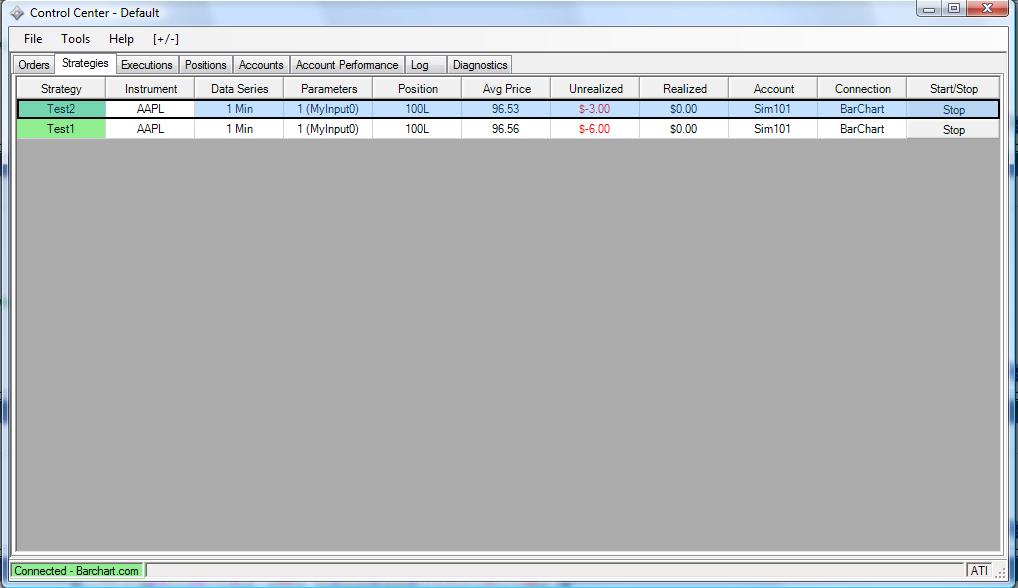Close the Control Center window
This screenshot has height=588, width=1018.
click(987, 9)
